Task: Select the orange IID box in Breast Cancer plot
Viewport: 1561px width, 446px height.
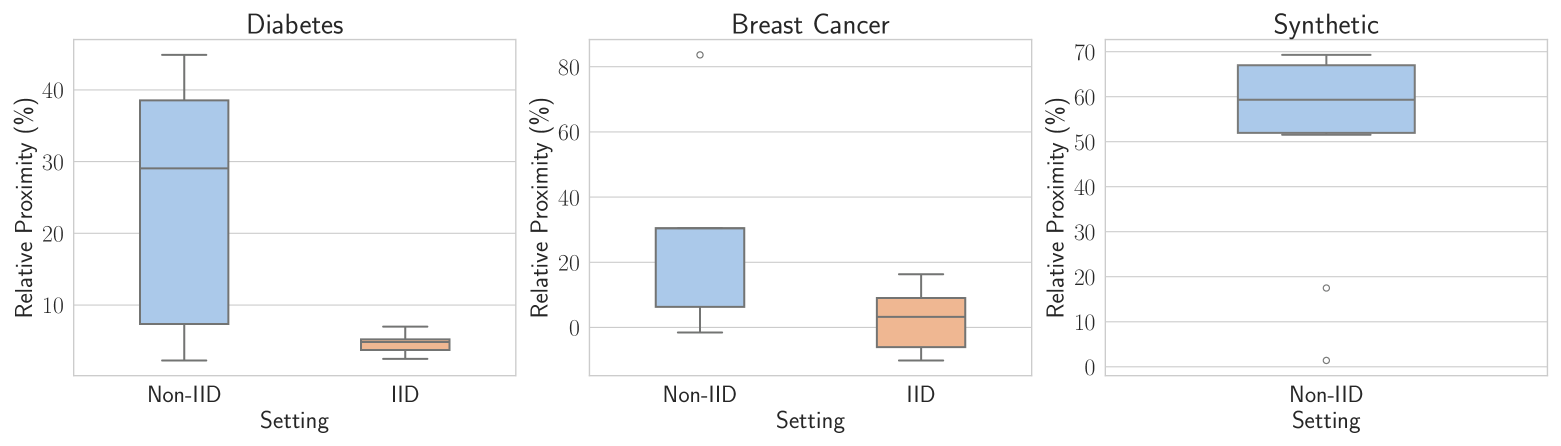Action: [x=921, y=322]
